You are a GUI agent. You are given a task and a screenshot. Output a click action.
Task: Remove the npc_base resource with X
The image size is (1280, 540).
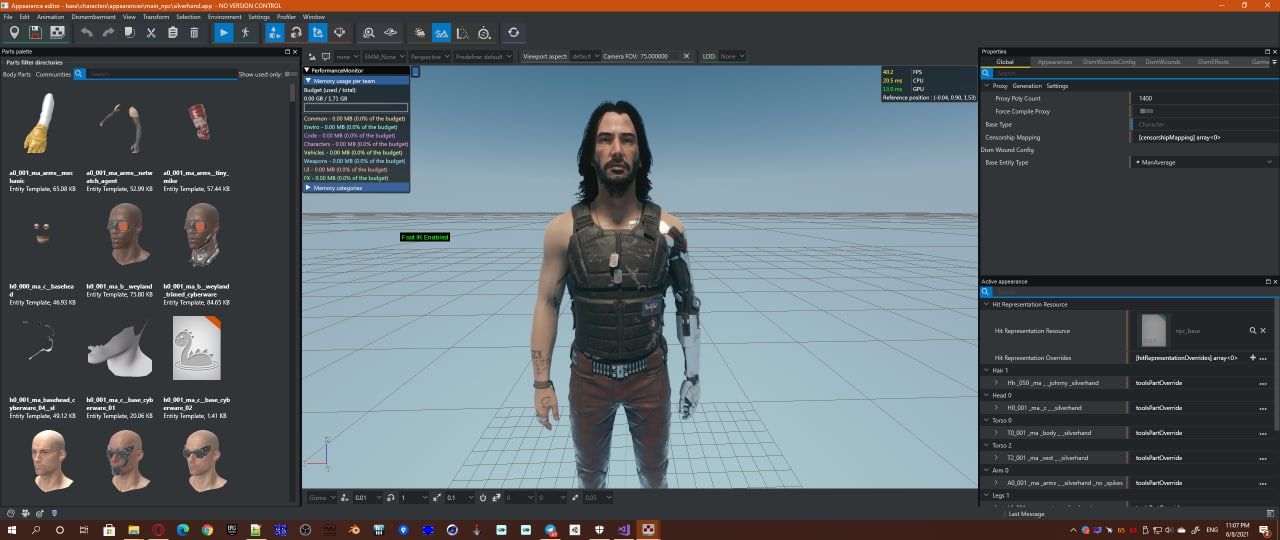click(1263, 330)
